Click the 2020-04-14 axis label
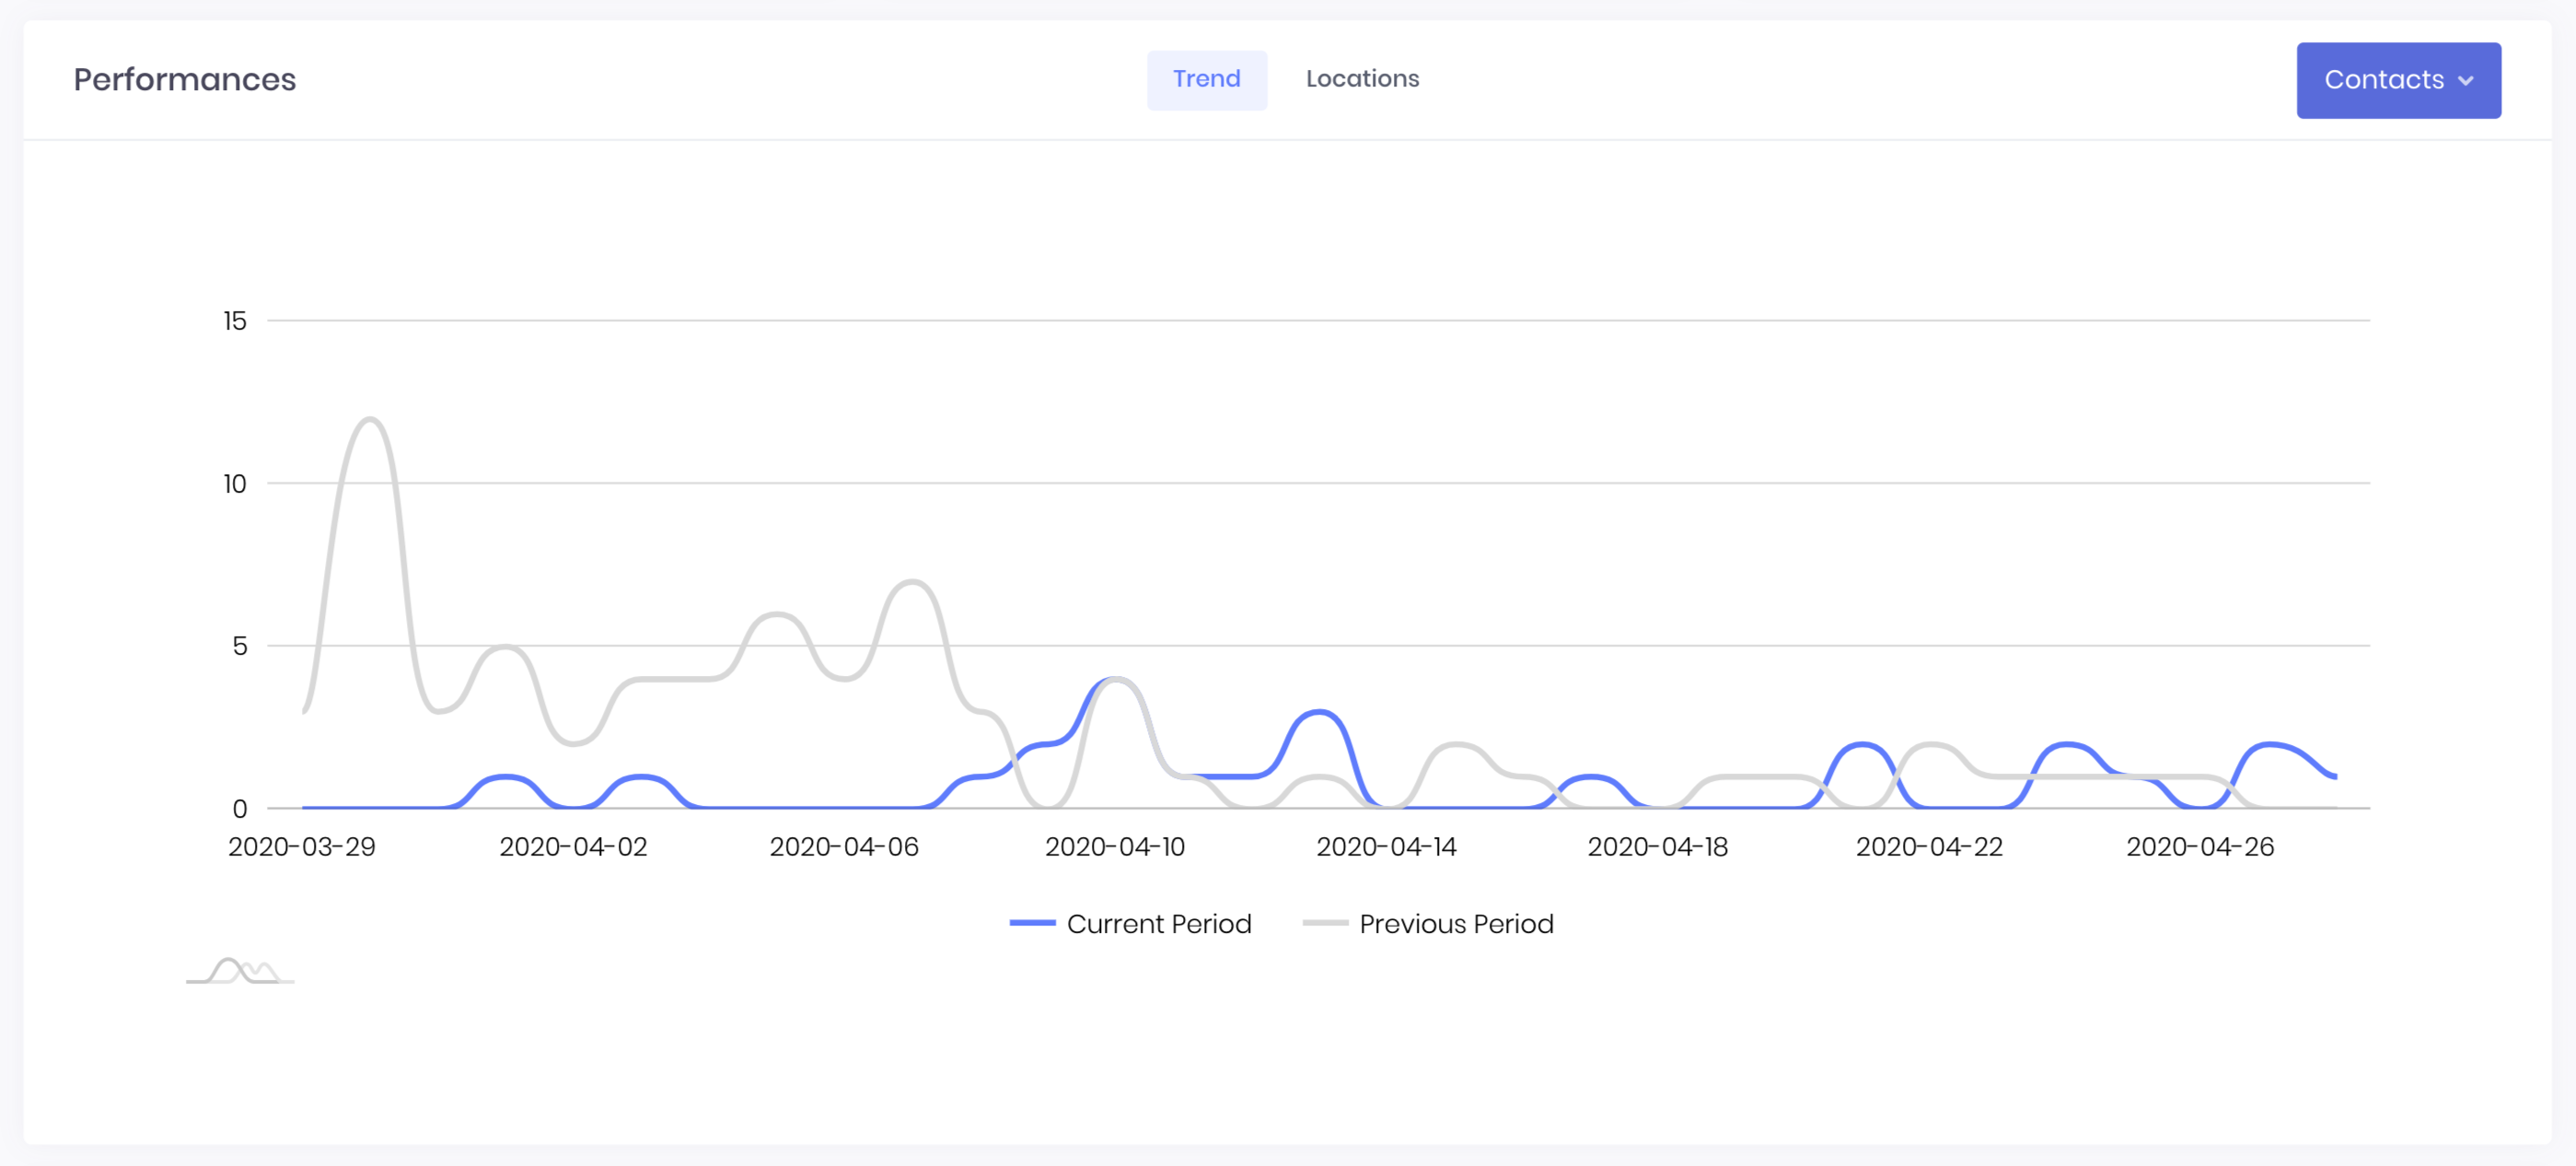 click(1386, 846)
